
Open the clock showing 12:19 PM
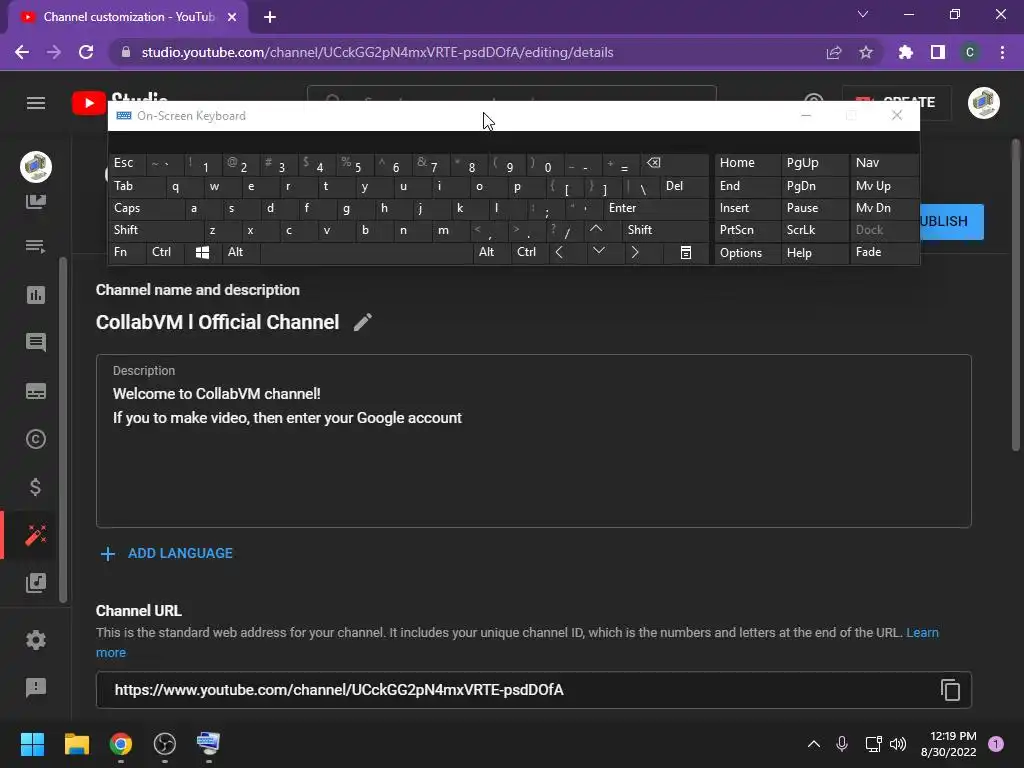pos(948,744)
